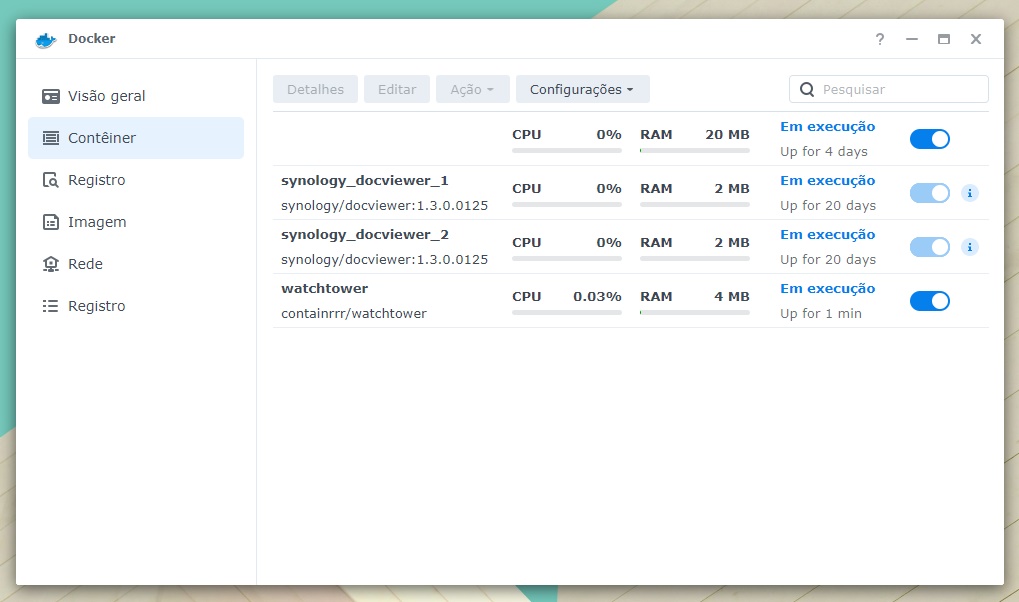Toggle the synology_docviewer_2 container switch
The image size is (1019, 602).
click(929, 247)
